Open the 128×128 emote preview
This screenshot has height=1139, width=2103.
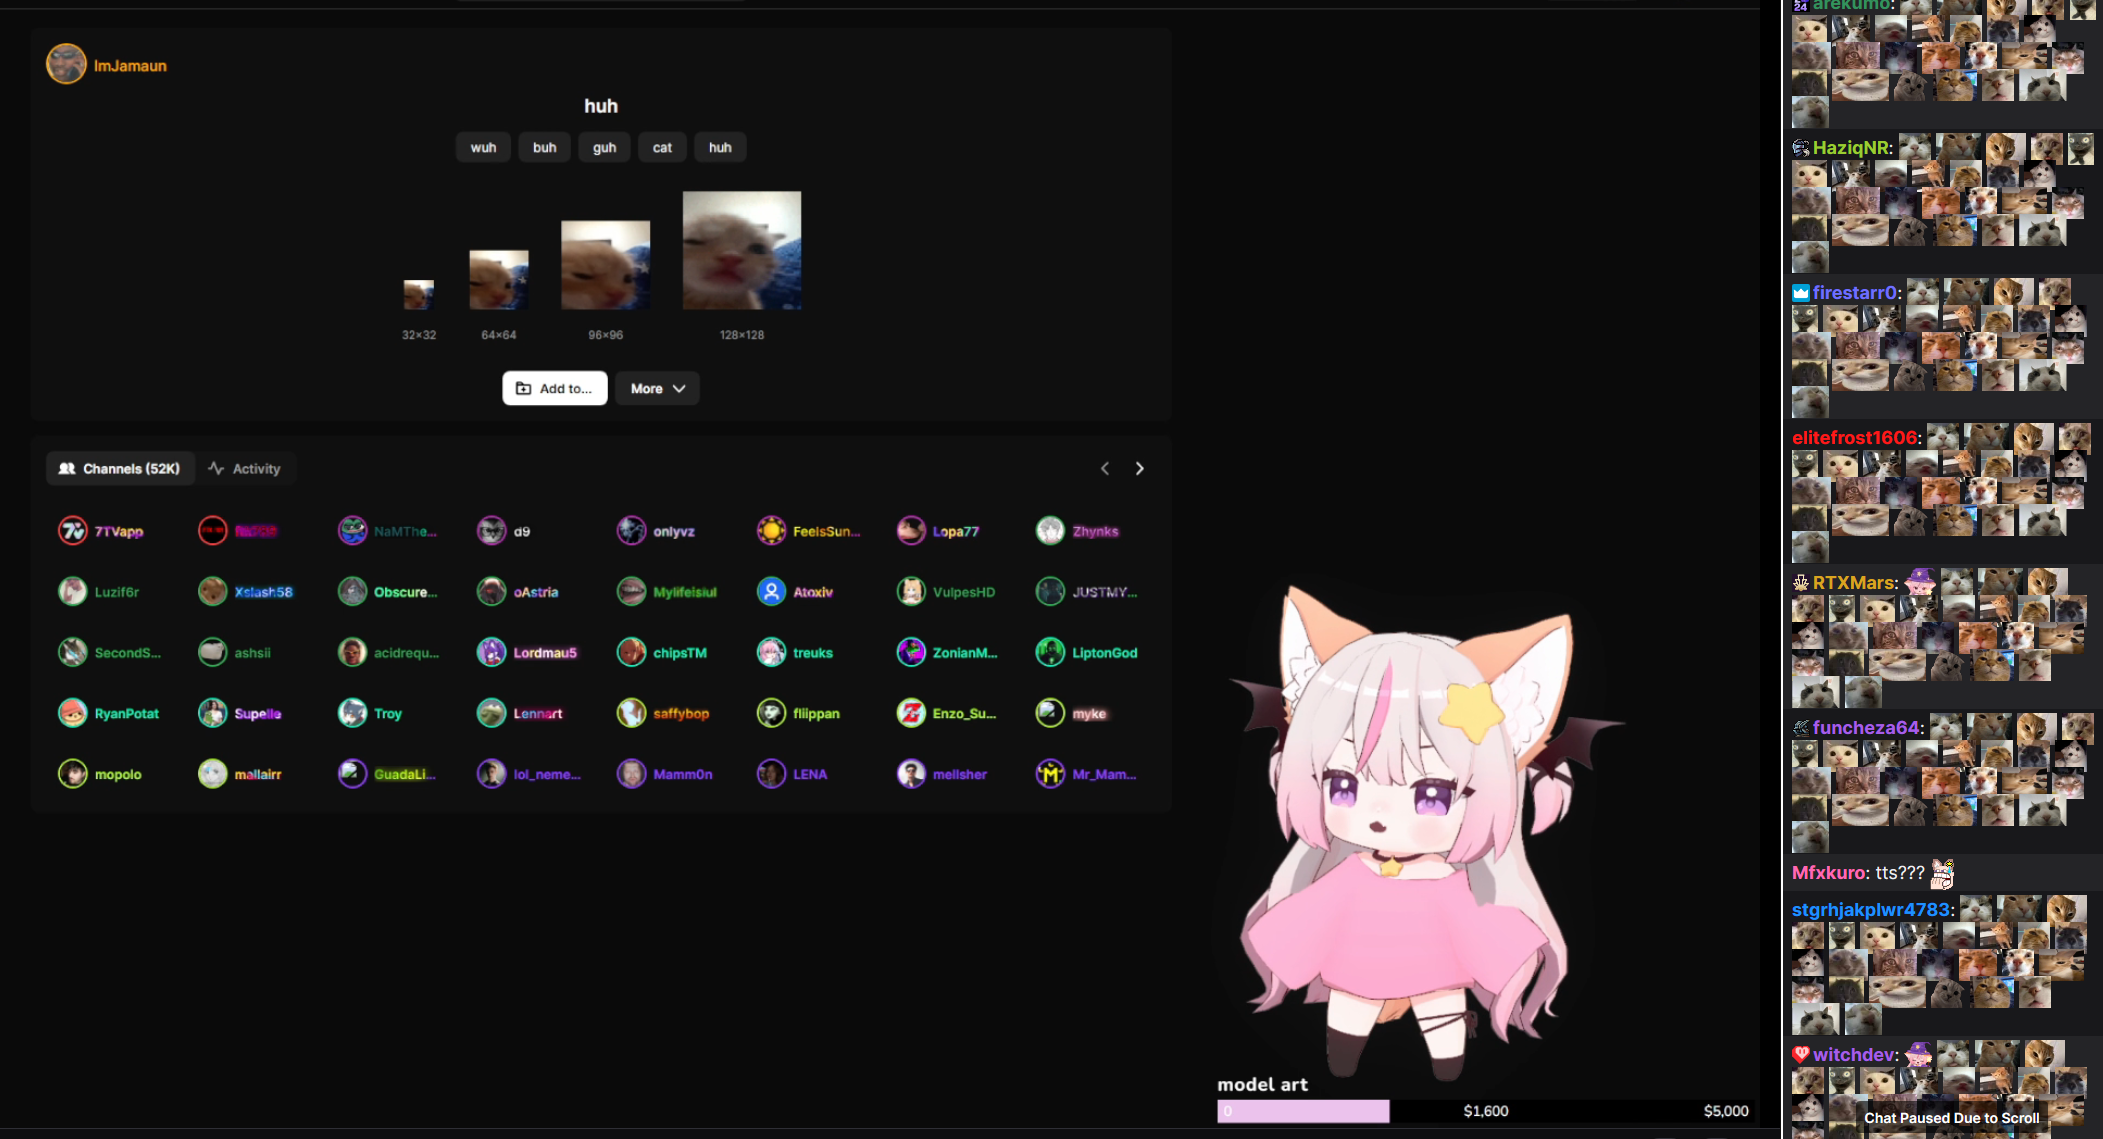coord(741,251)
